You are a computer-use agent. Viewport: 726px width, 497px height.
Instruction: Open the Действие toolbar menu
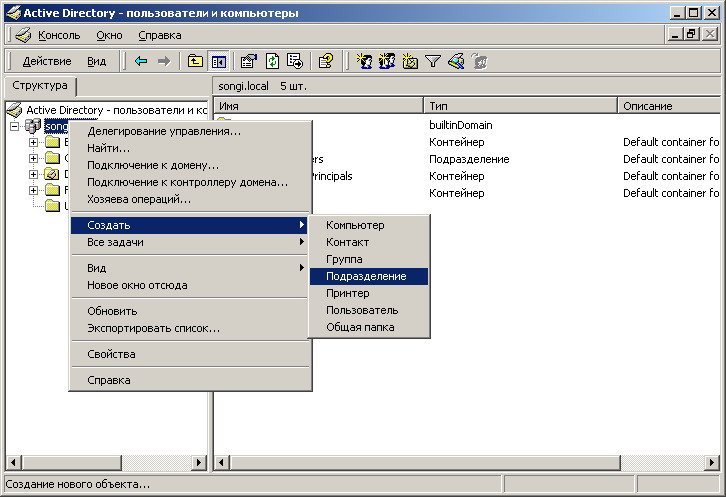coord(47,61)
